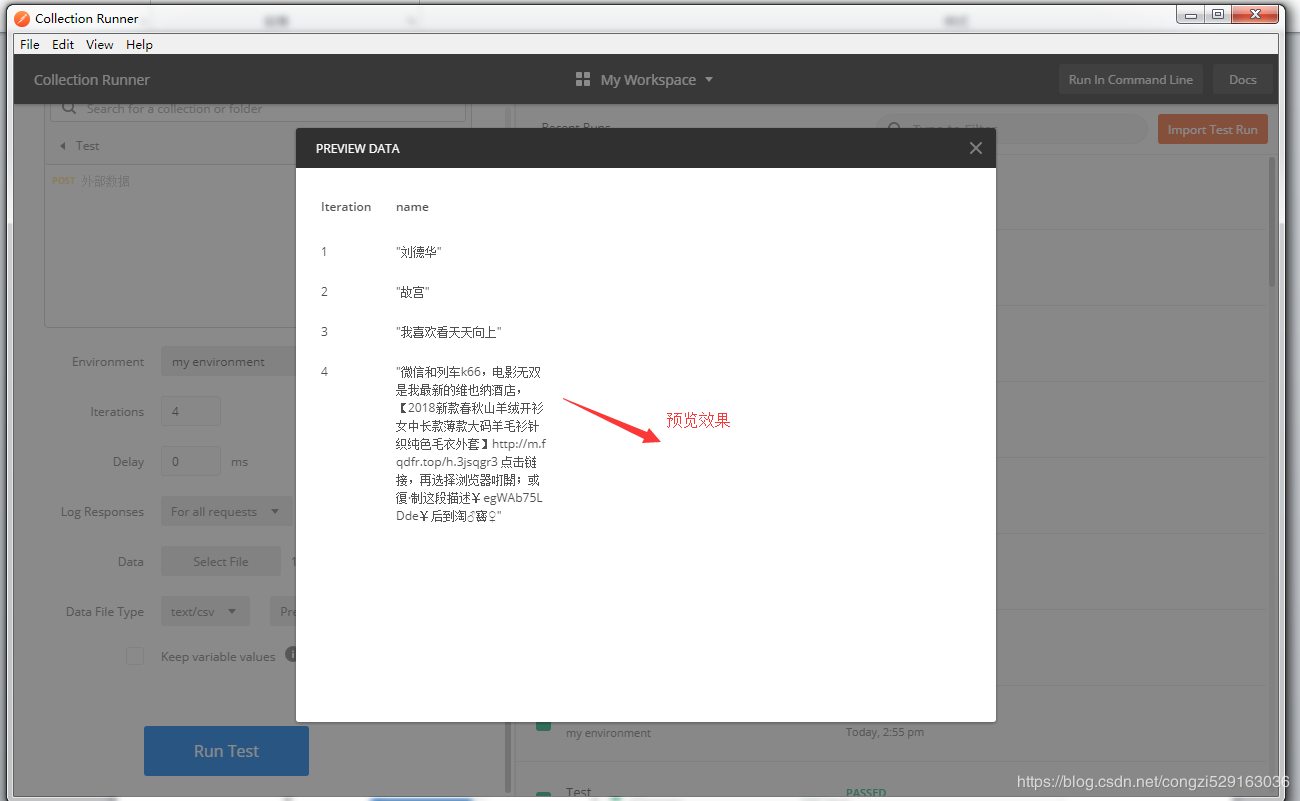1300x801 pixels.
Task: Click the Environment field label
Action: [108, 362]
